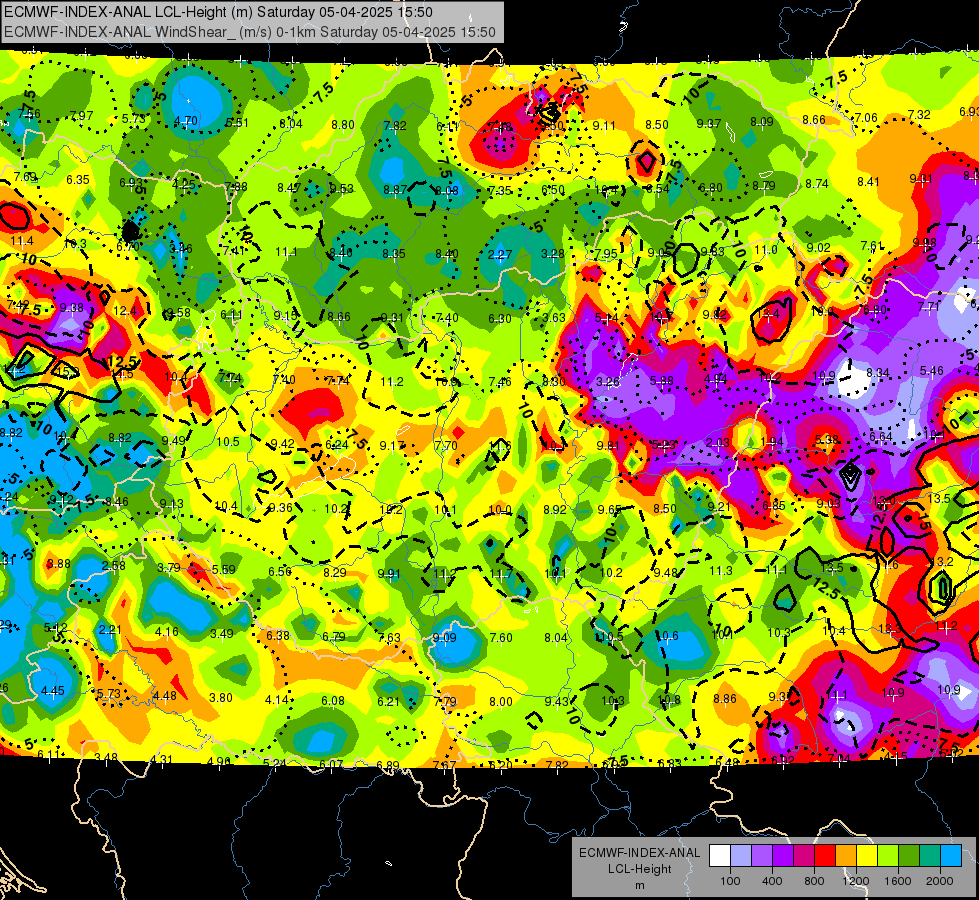Click the pale lavender legend swatch
This screenshot has width=979, height=900.
pos(741,856)
